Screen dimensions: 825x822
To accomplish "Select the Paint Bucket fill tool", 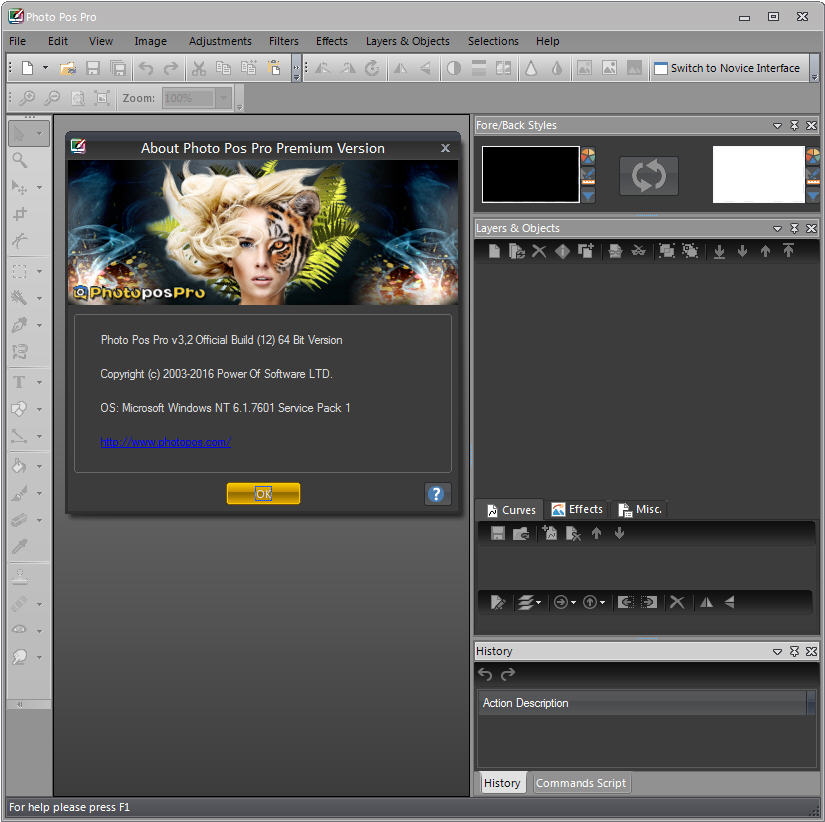I will click(20, 466).
